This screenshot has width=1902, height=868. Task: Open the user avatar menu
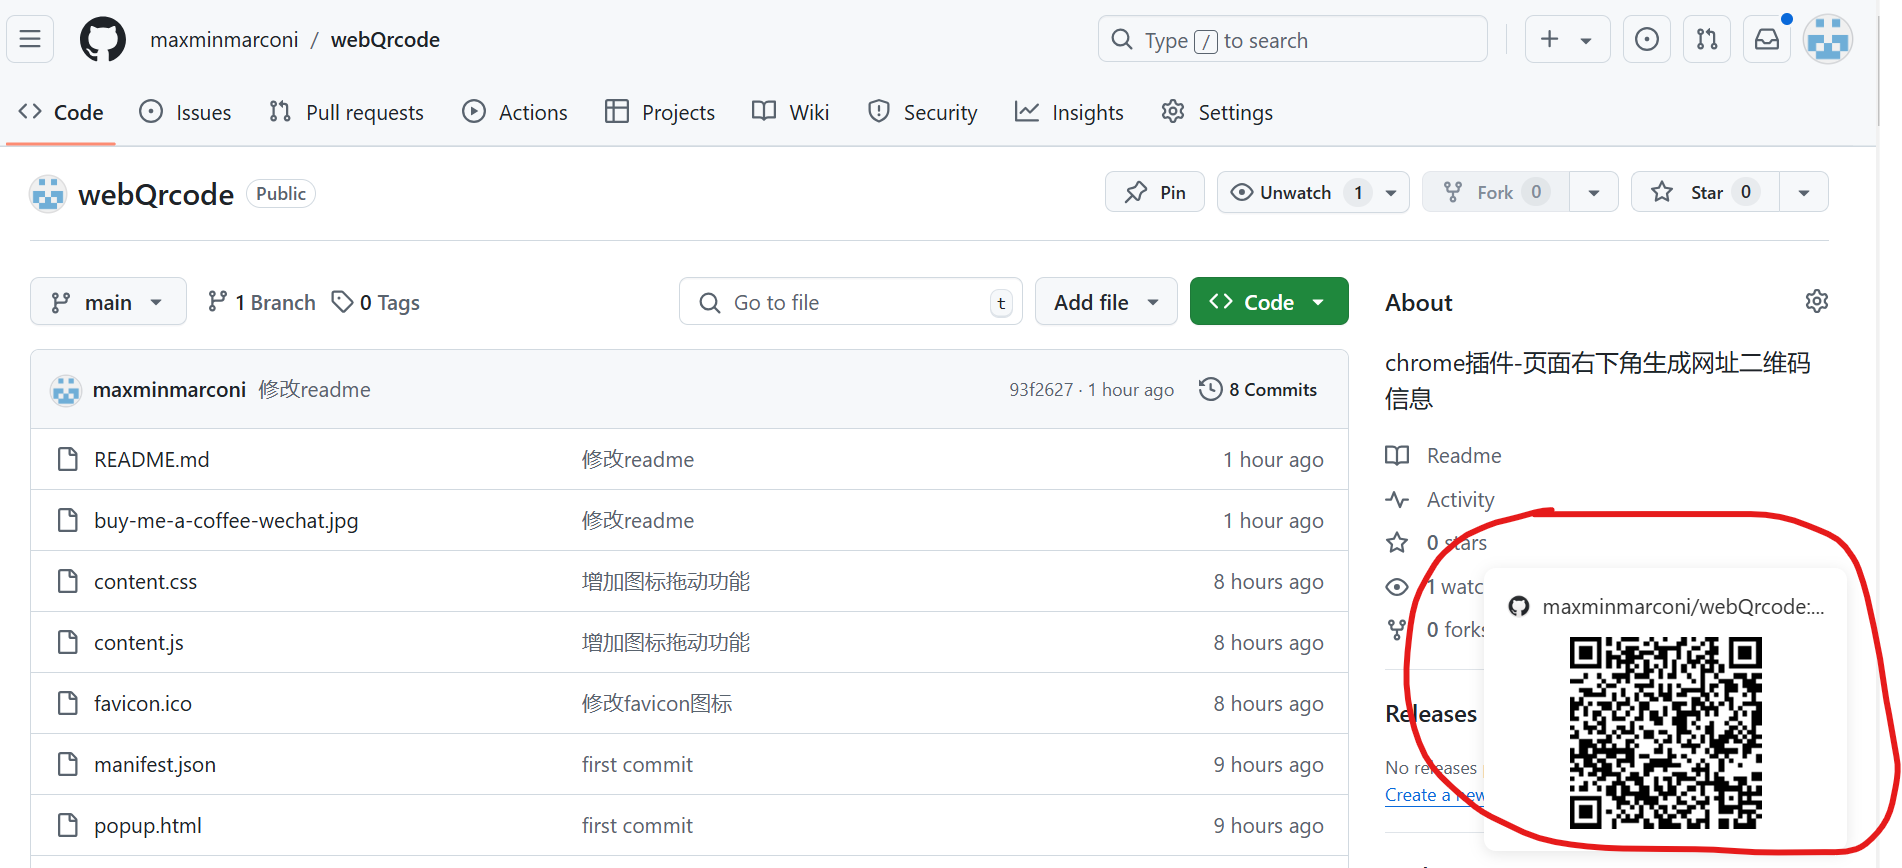click(1828, 39)
